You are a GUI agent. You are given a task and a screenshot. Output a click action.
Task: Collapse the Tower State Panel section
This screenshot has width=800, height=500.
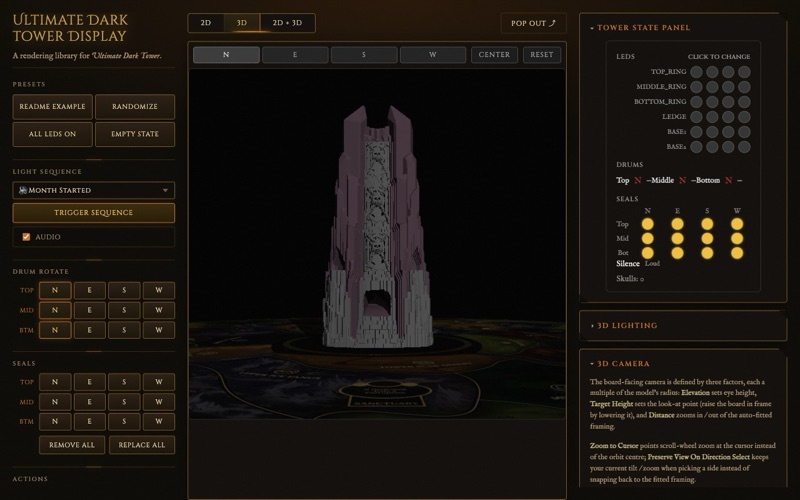coord(643,28)
